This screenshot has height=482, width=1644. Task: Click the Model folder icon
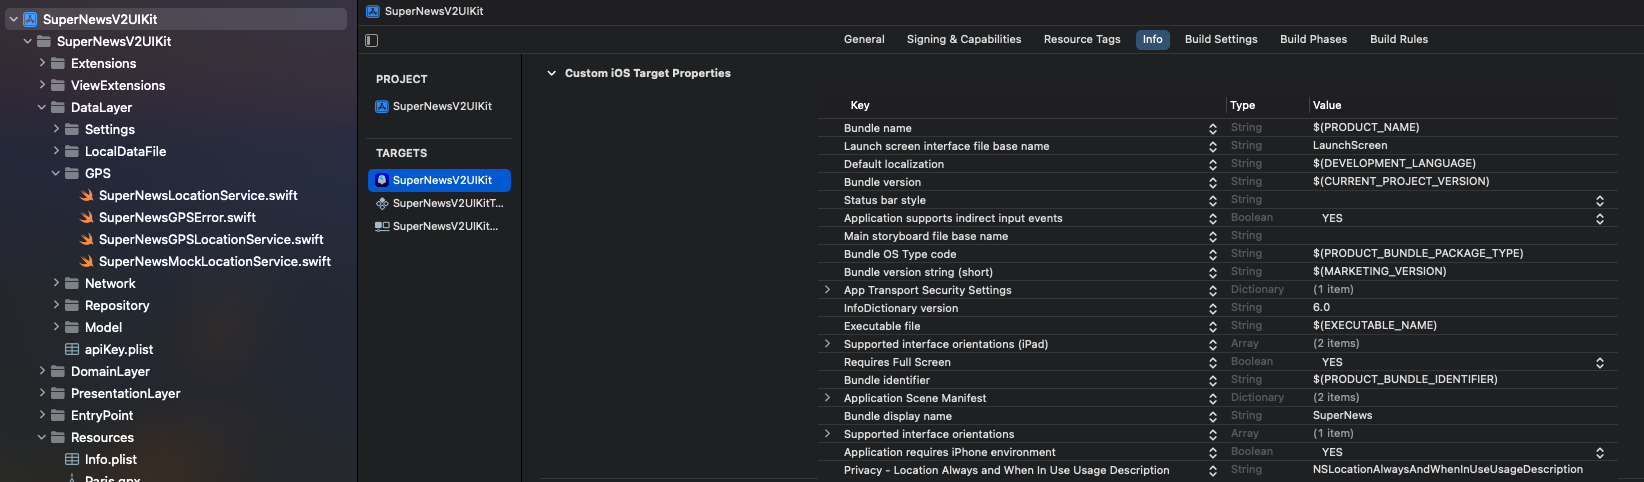pos(72,327)
